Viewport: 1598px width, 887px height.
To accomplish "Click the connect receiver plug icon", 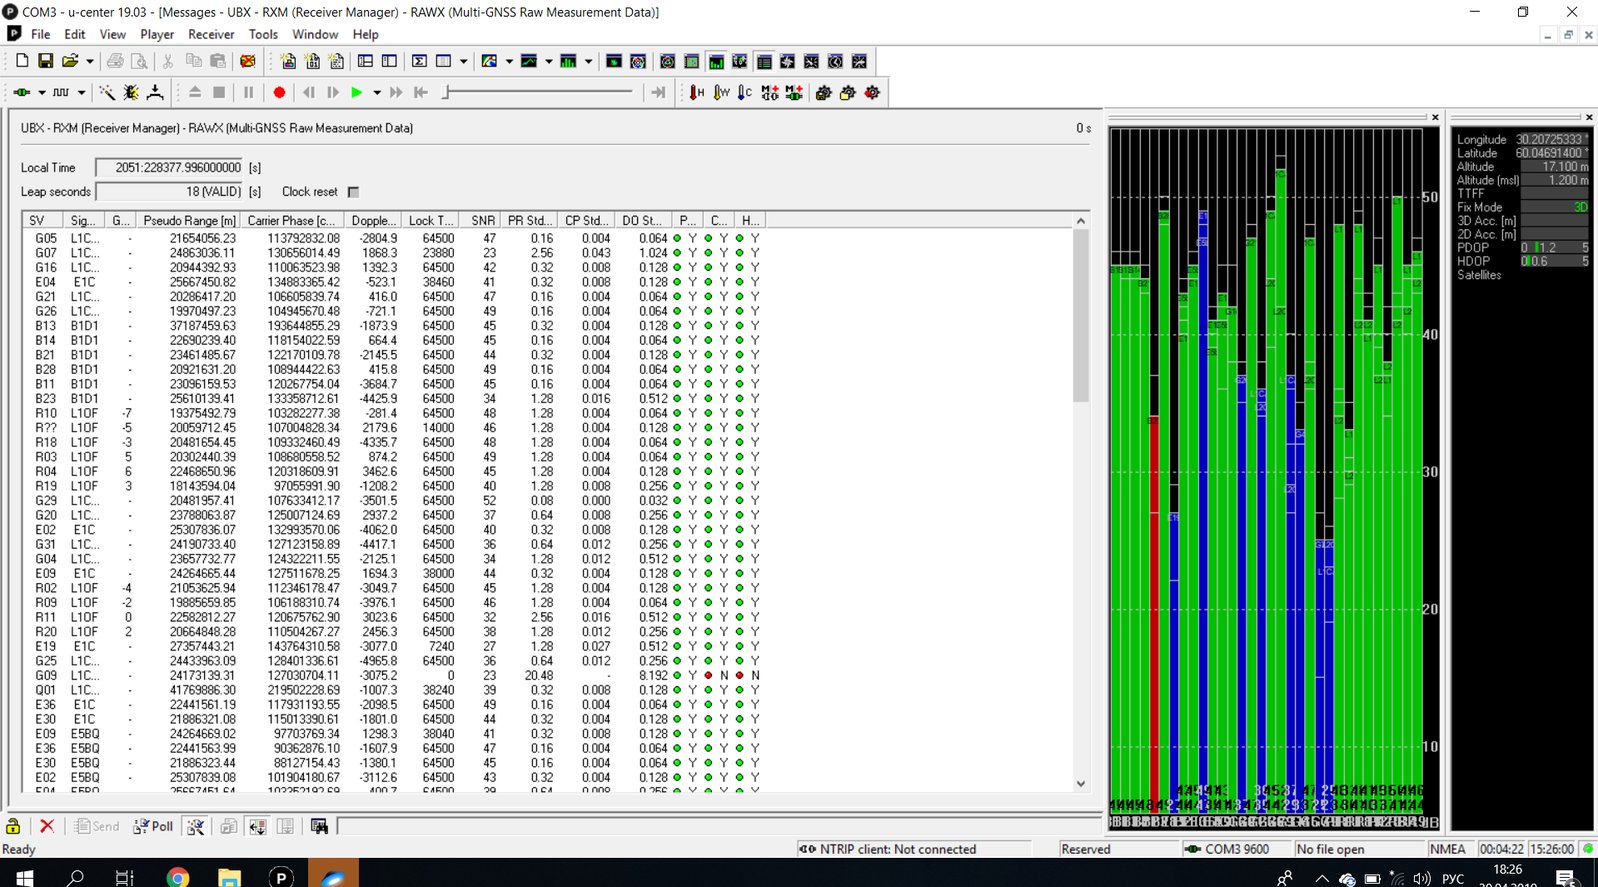I will (x=21, y=92).
